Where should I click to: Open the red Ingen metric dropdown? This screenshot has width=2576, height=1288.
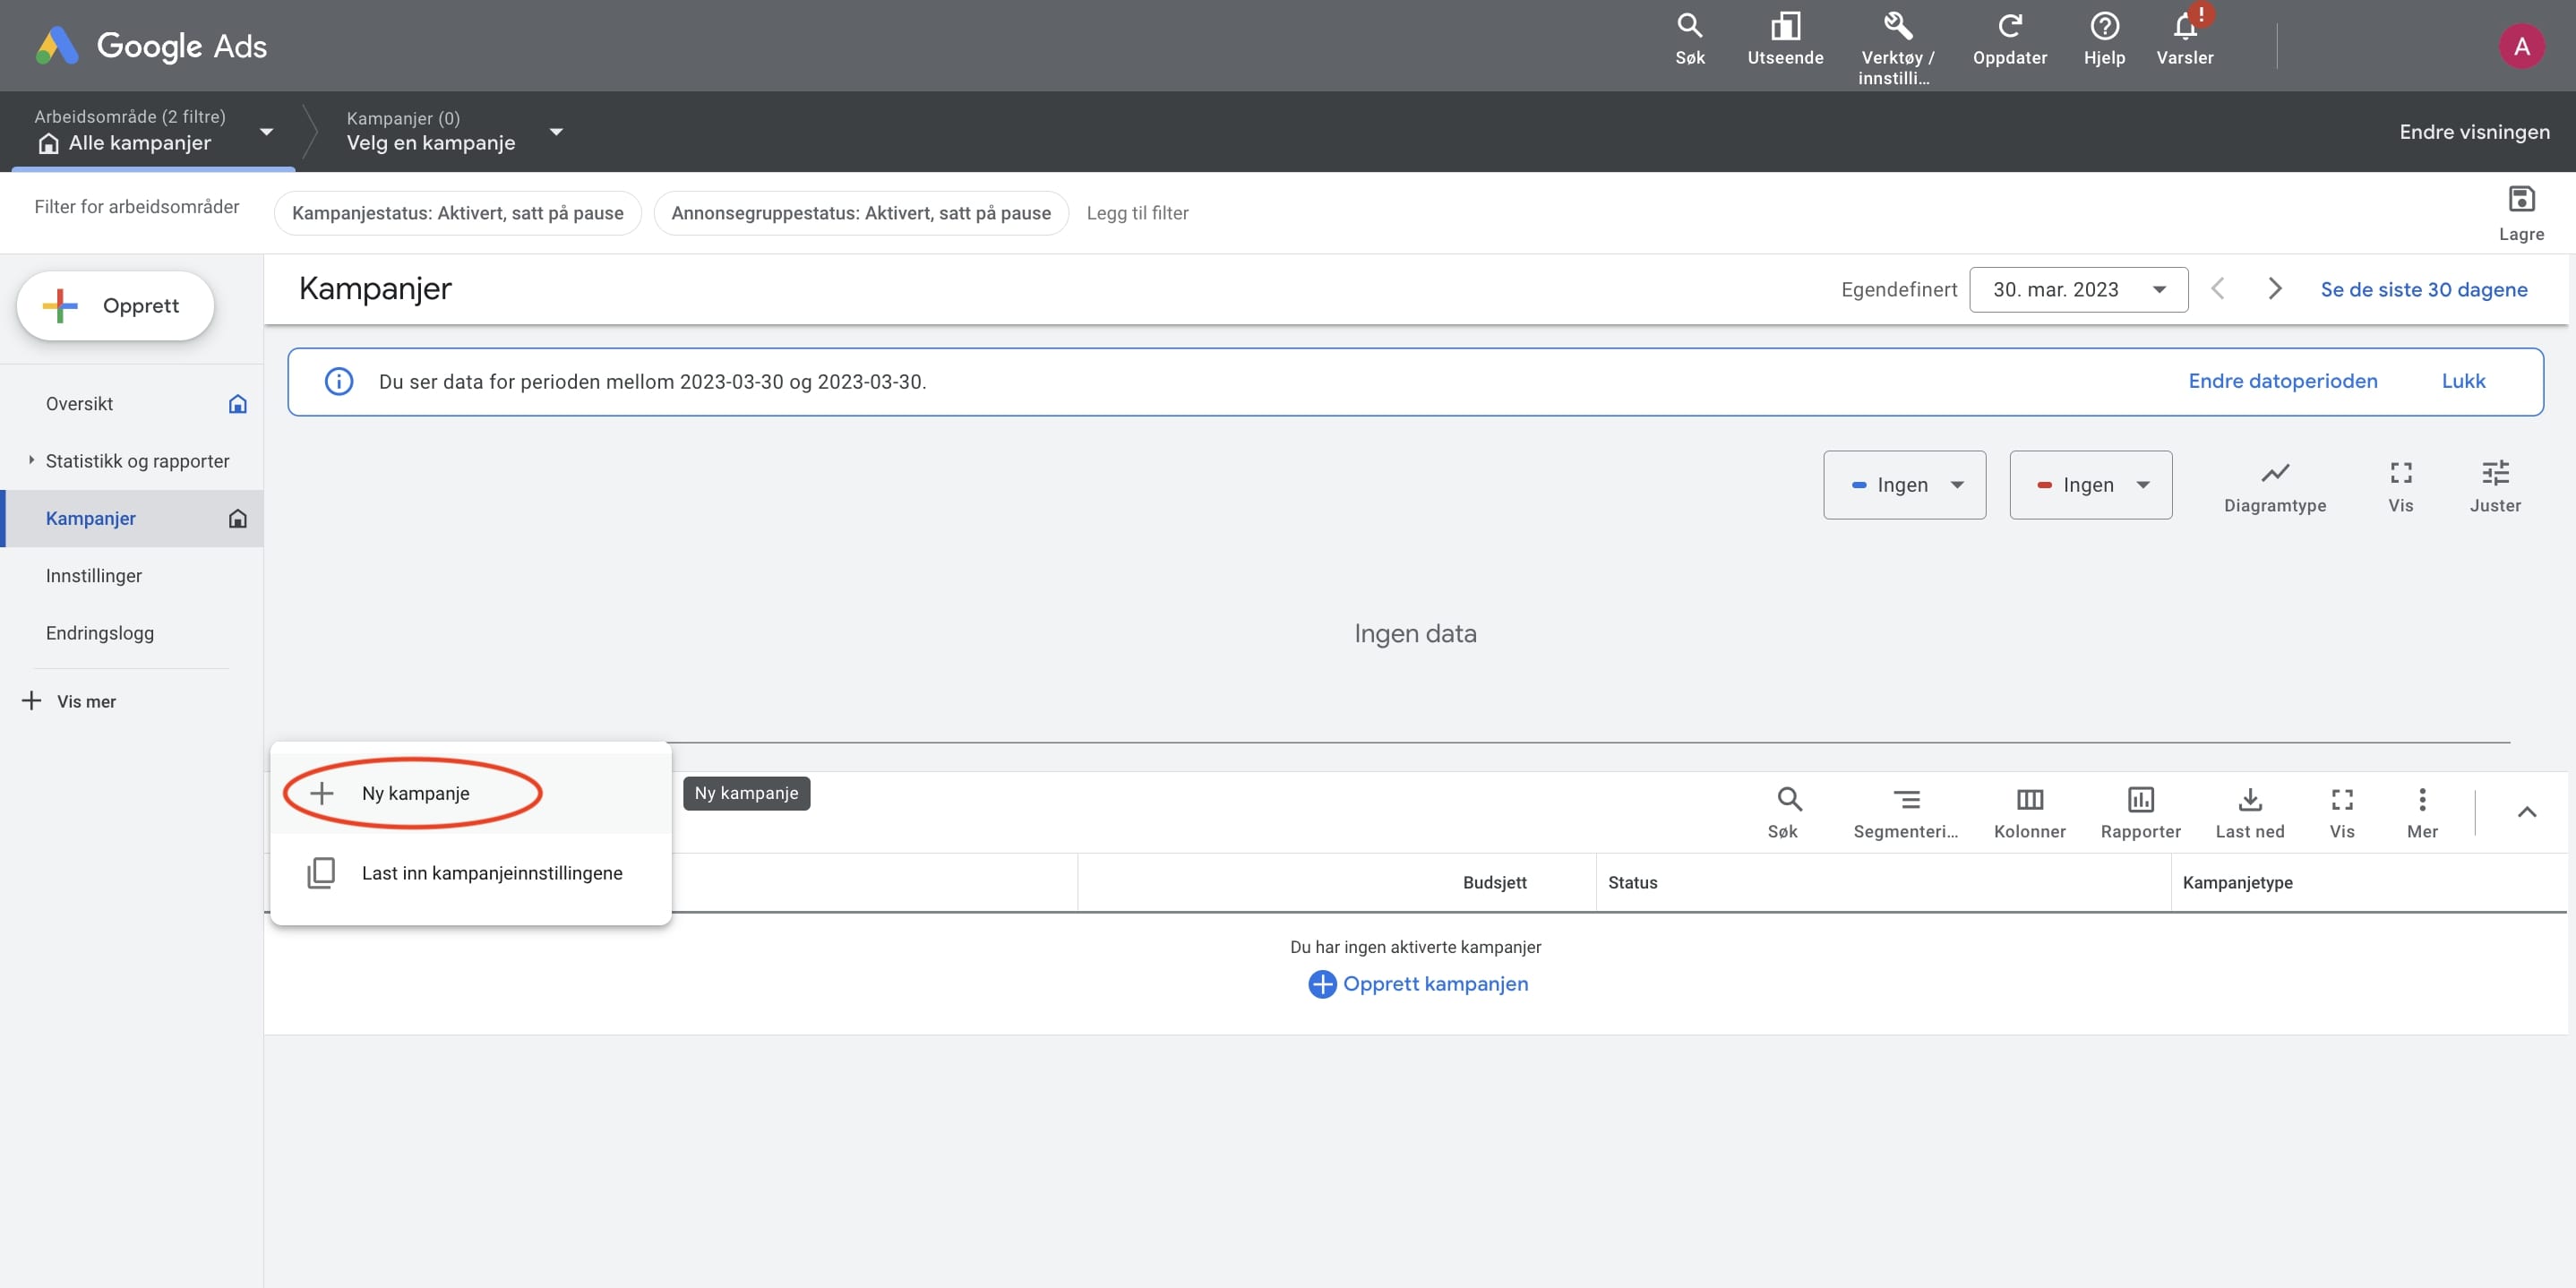pos(2090,485)
